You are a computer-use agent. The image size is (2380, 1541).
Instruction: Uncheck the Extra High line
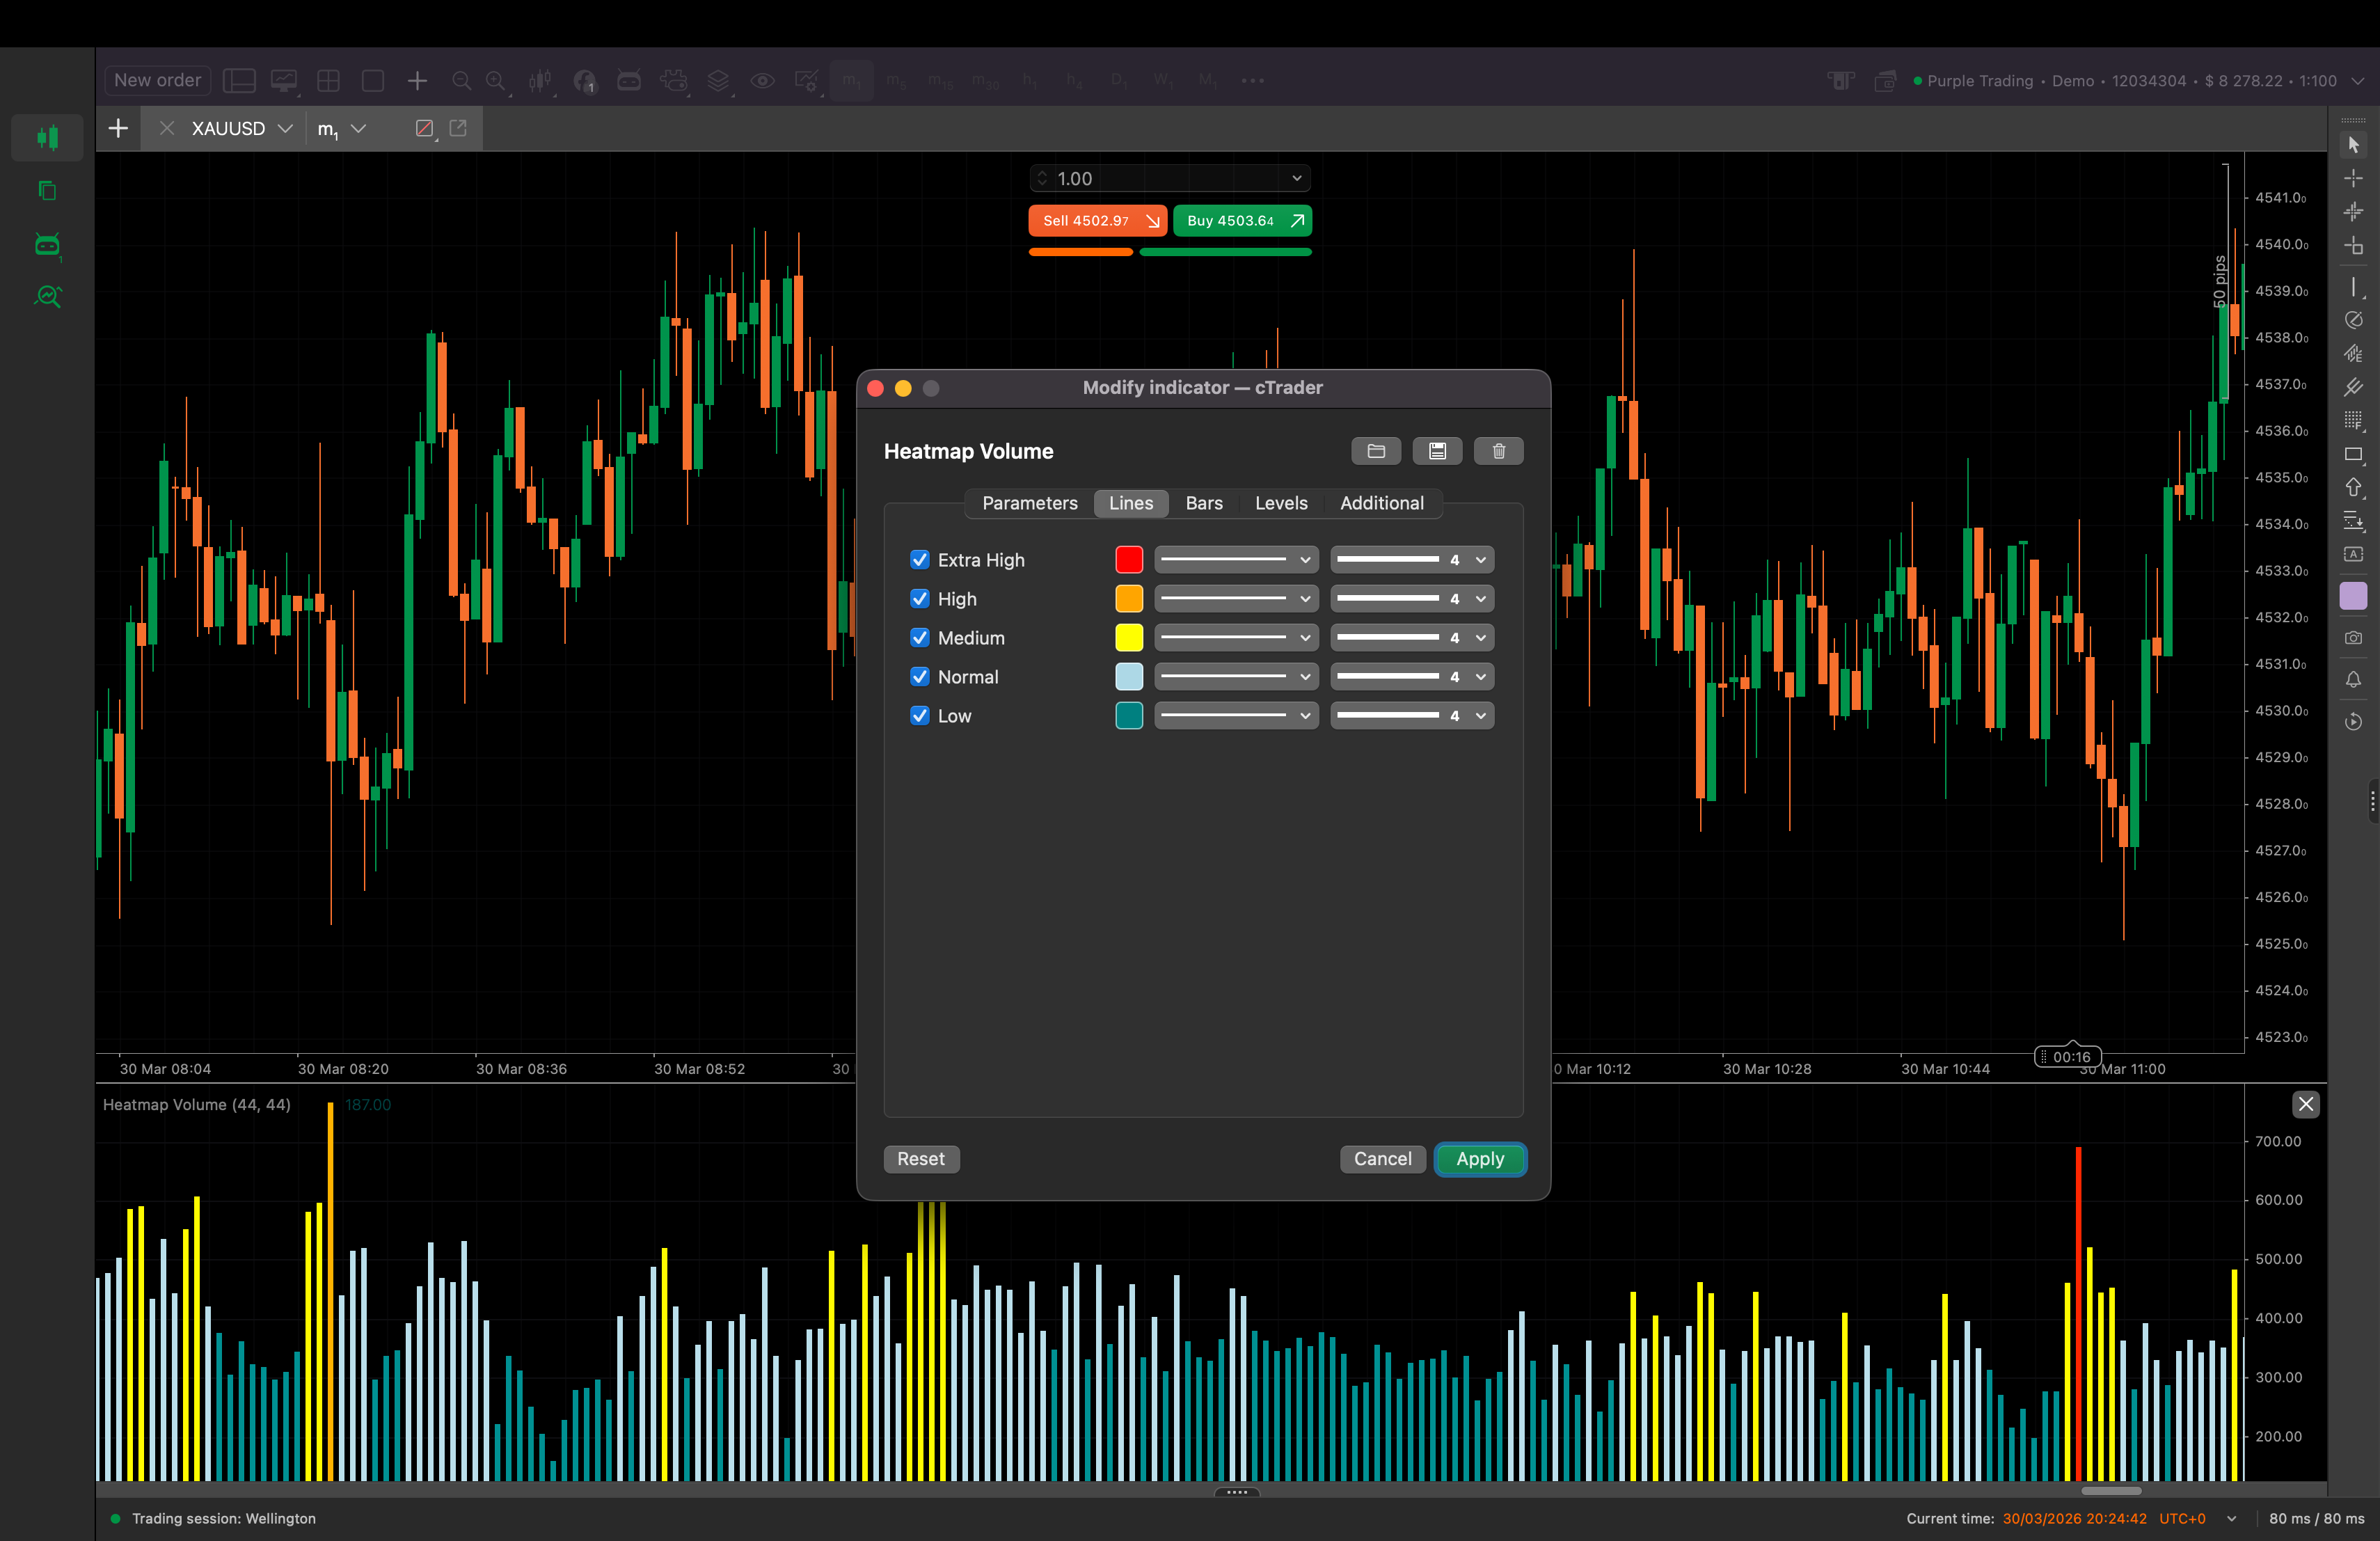tap(920, 559)
